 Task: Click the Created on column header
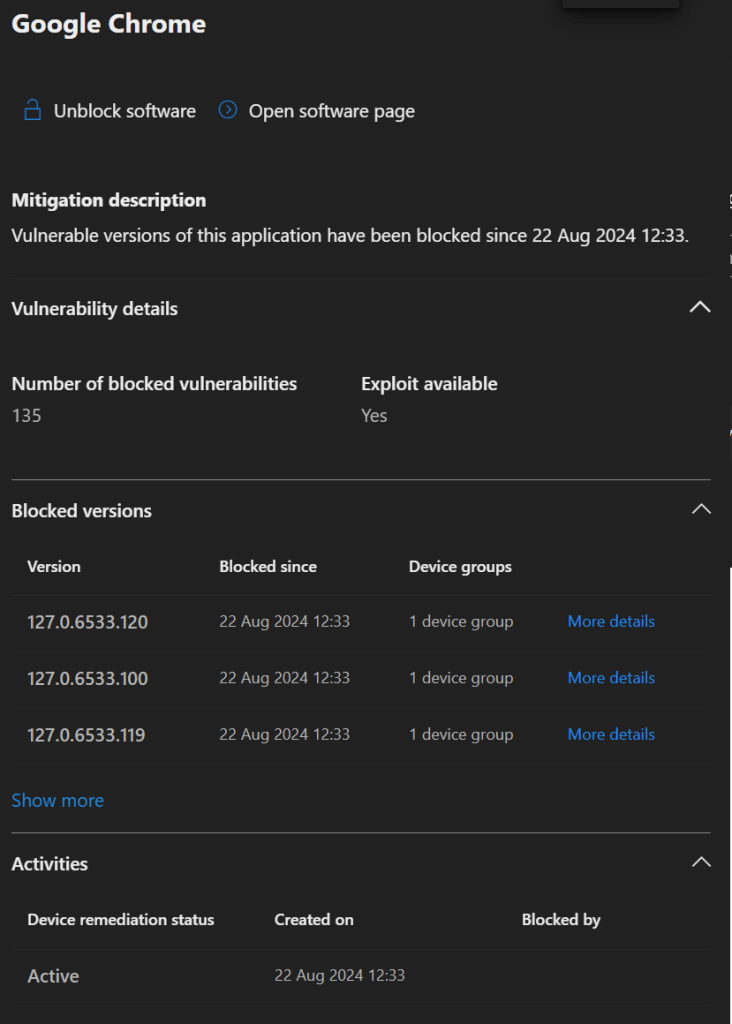[x=314, y=919]
